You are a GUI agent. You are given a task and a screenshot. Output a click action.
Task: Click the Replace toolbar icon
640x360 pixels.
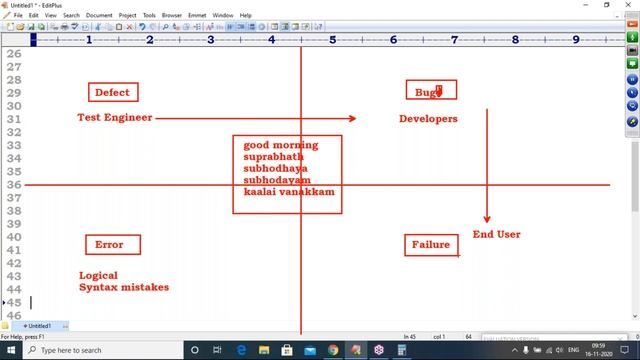tap(176, 27)
